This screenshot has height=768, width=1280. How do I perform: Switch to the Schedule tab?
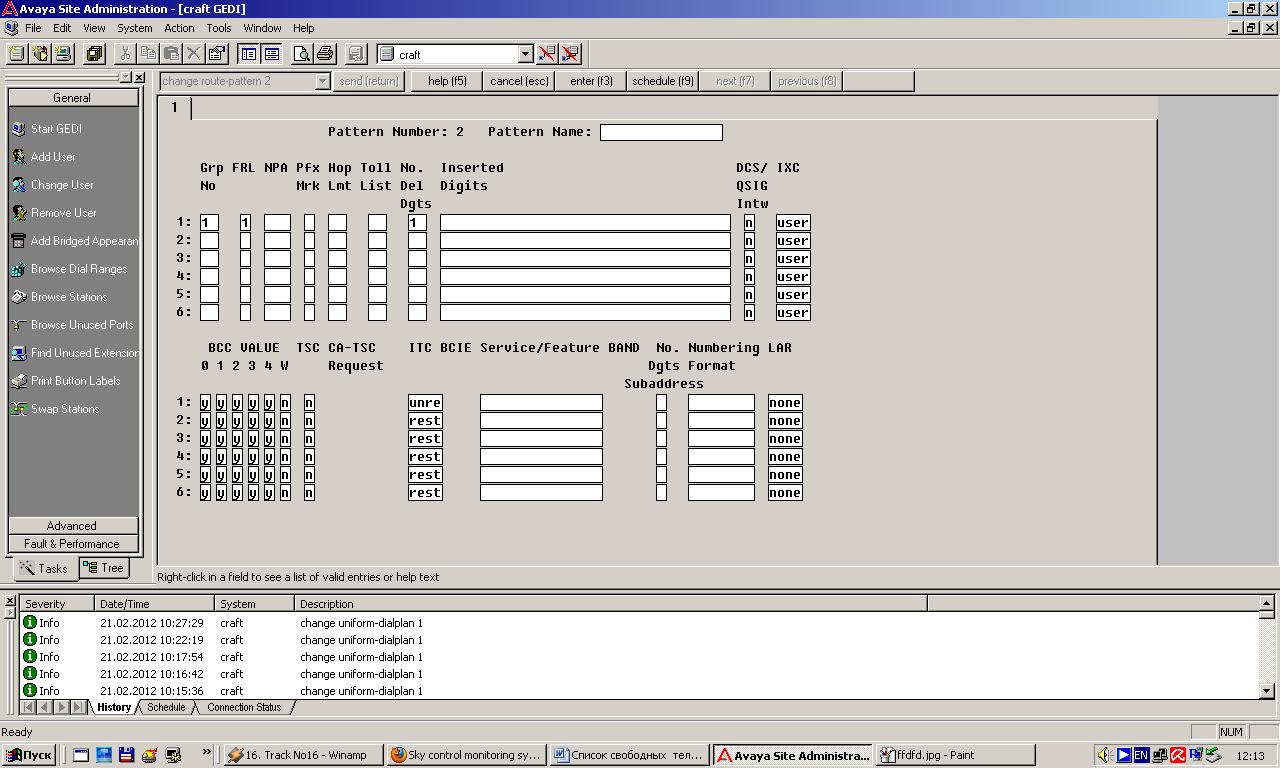click(x=166, y=707)
